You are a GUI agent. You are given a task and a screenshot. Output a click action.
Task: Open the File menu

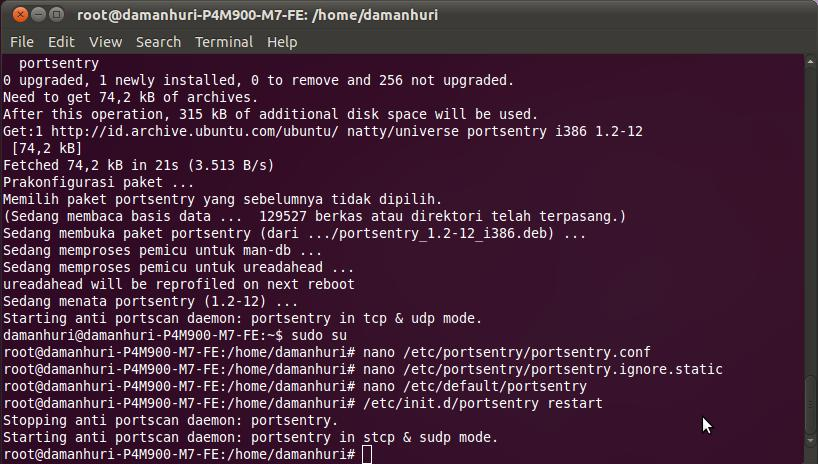21,42
